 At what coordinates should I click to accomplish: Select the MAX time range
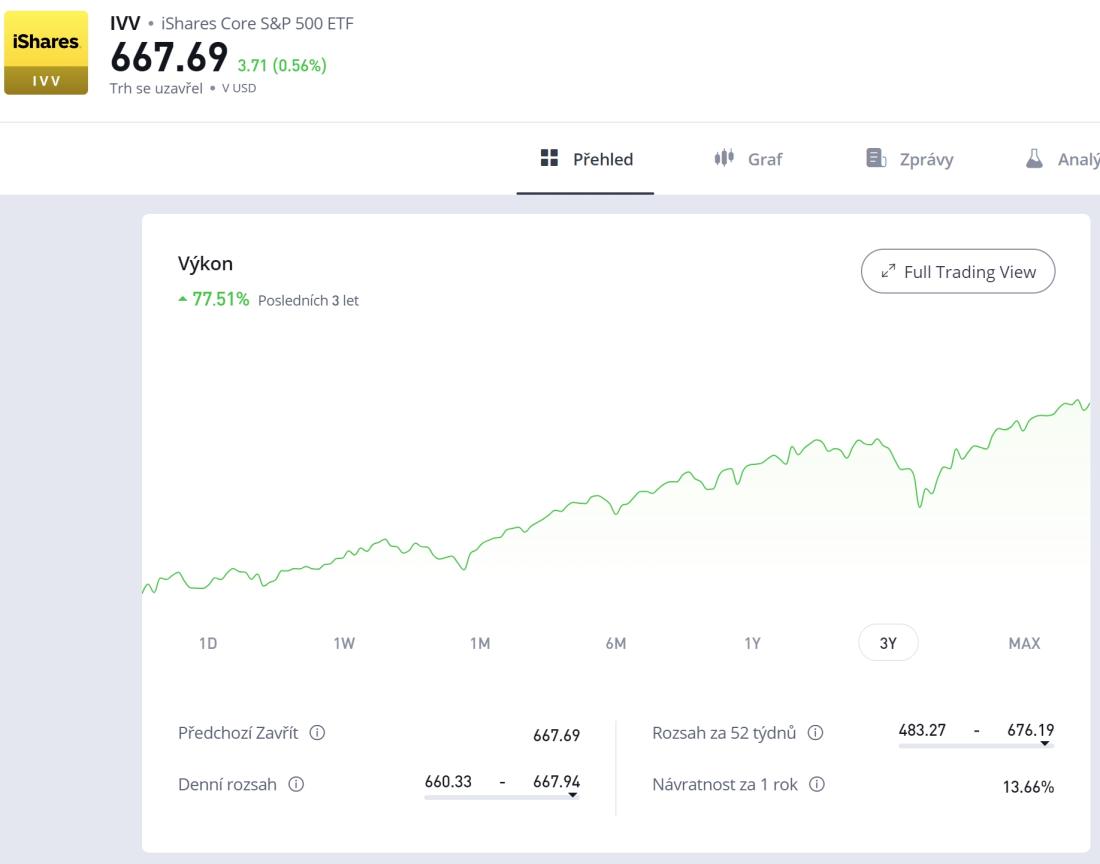pos(1024,643)
